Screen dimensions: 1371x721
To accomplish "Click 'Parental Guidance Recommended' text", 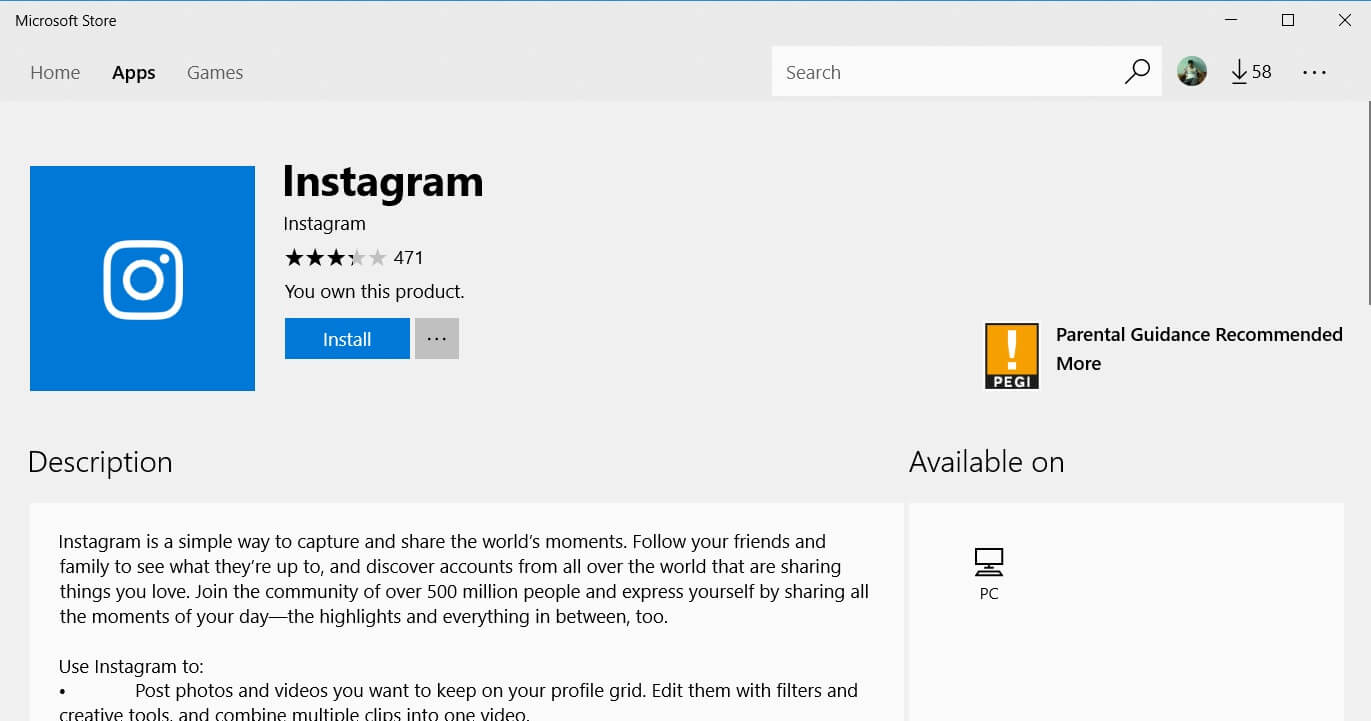I will click(1199, 335).
